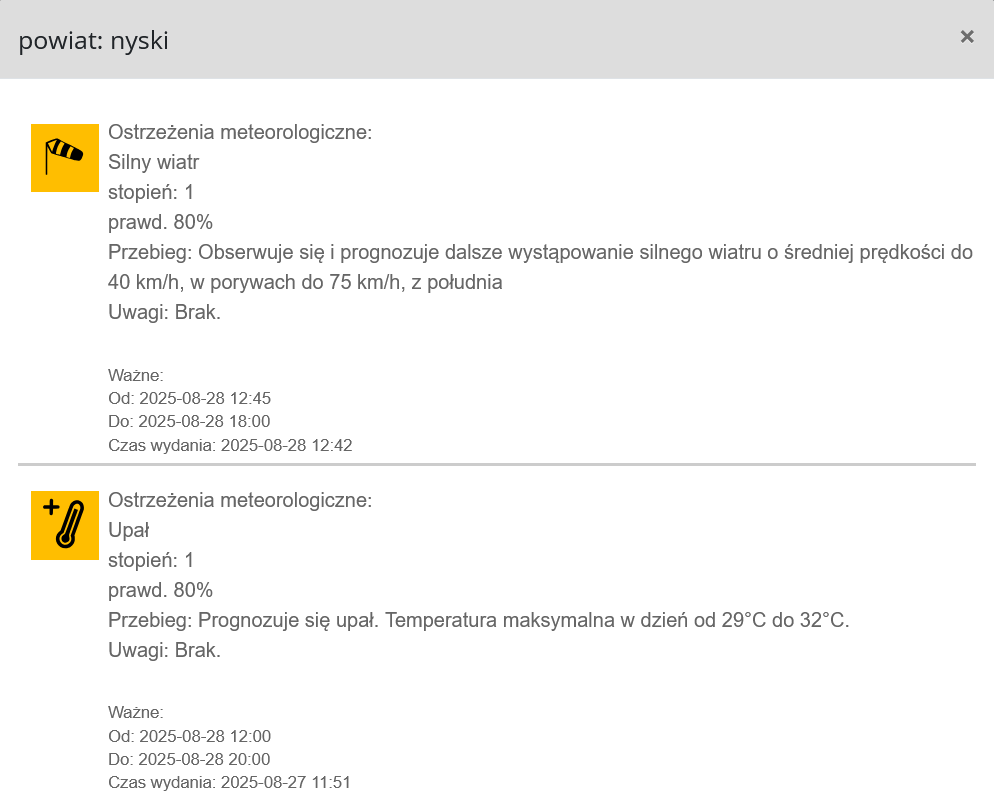Click 'prawd. 80%' in the wind warning
The image size is (994, 799).
coord(160,222)
